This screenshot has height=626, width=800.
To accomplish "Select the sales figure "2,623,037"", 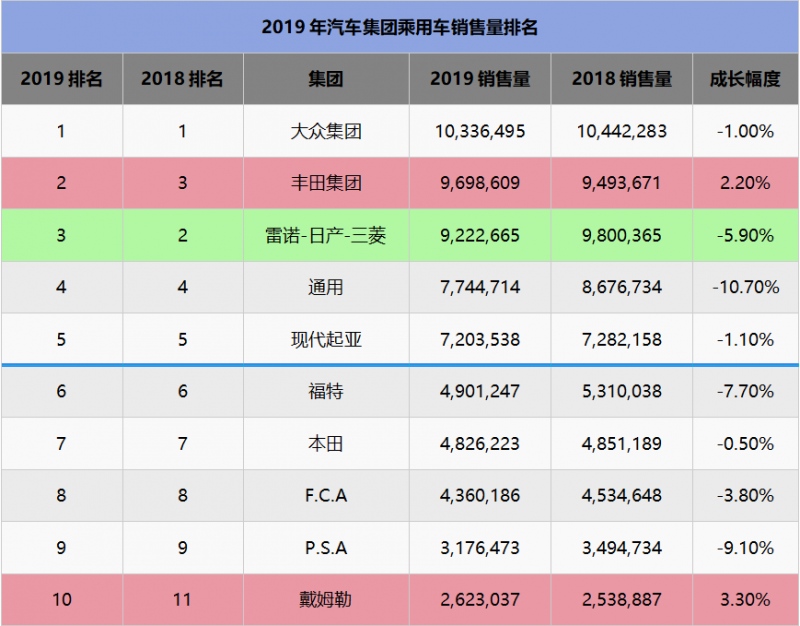I will click(x=480, y=599).
